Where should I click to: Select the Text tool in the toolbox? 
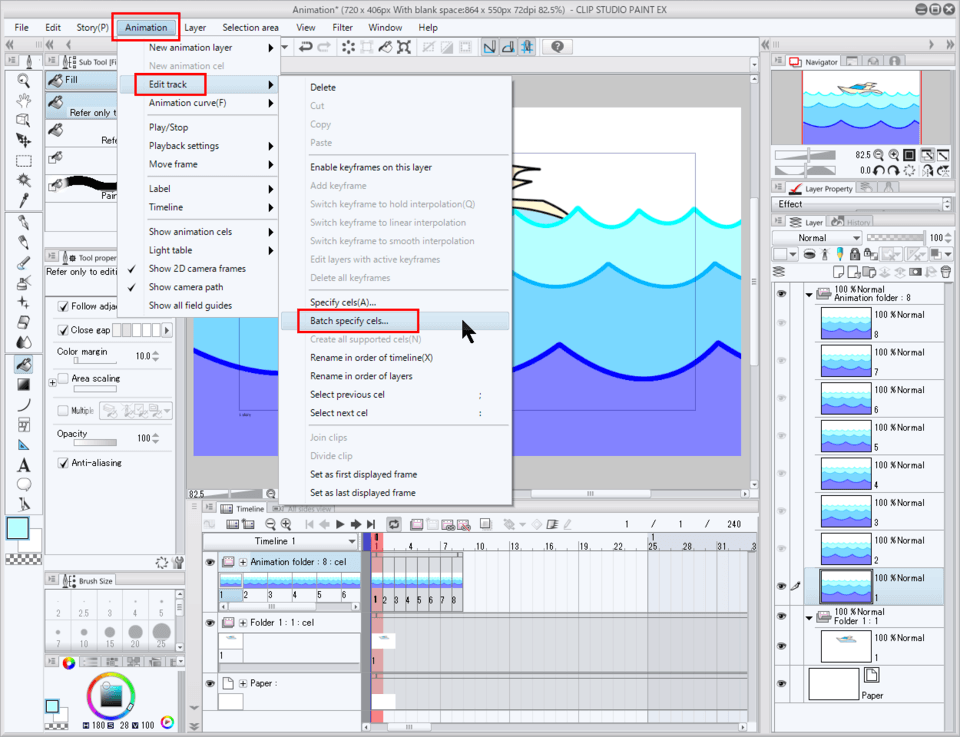pos(24,465)
